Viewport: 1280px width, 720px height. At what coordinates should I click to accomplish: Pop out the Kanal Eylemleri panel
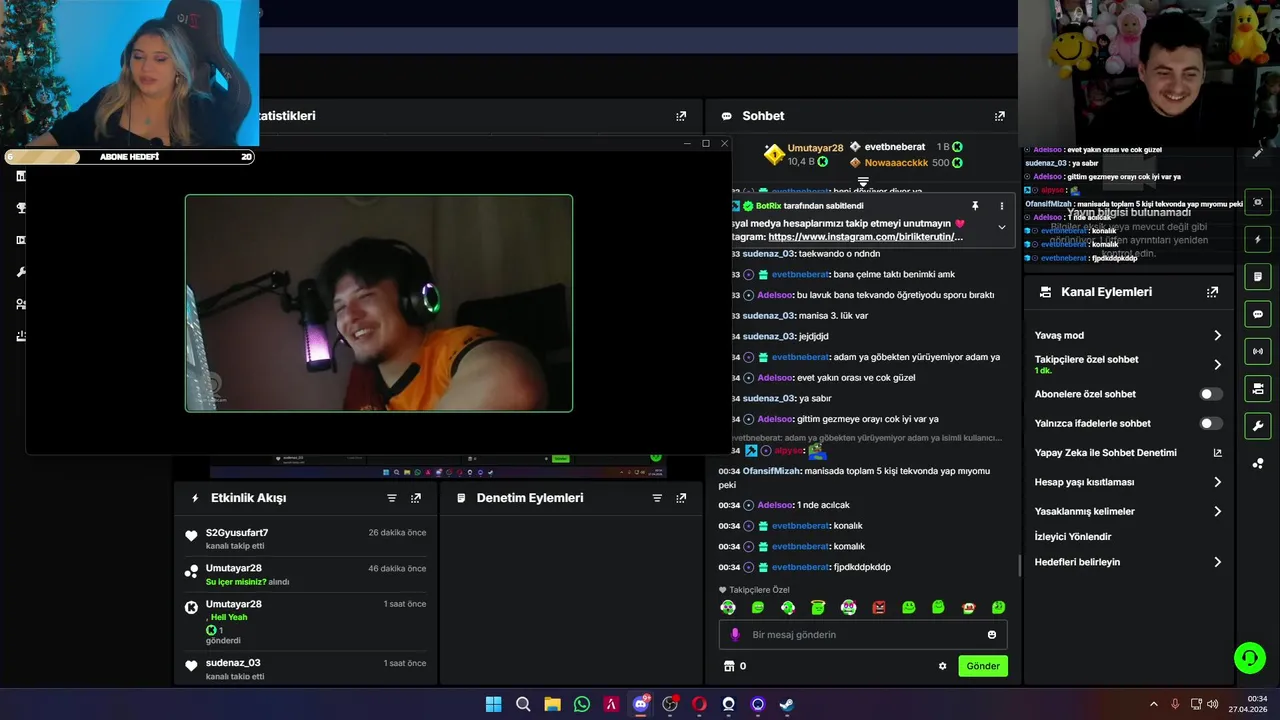point(1212,292)
